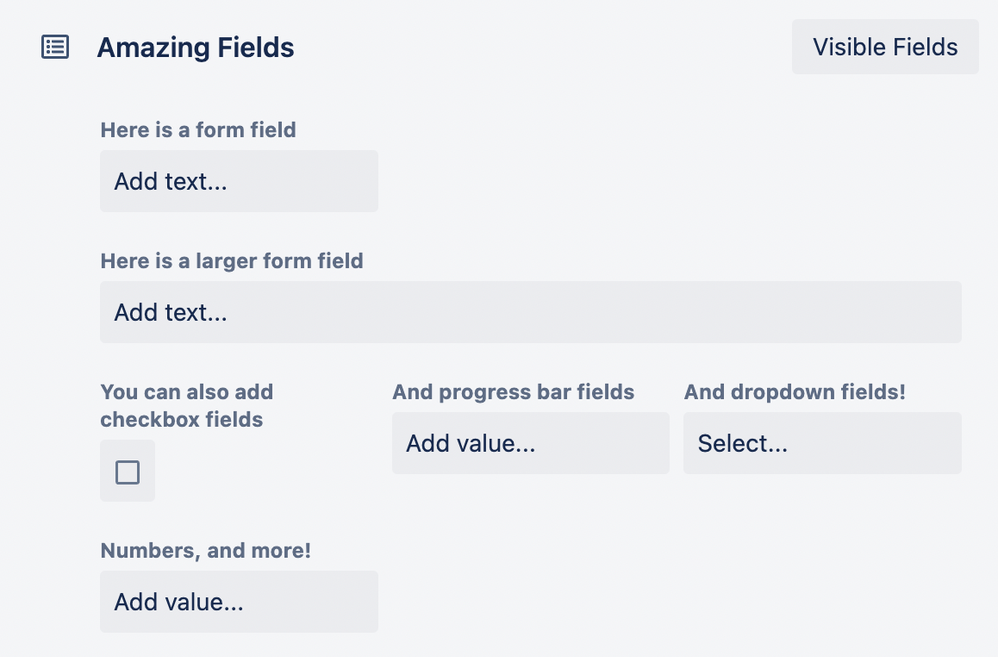This screenshot has width=998, height=657.
Task: Expand the dropdown field showing Select...
Action: pos(822,443)
